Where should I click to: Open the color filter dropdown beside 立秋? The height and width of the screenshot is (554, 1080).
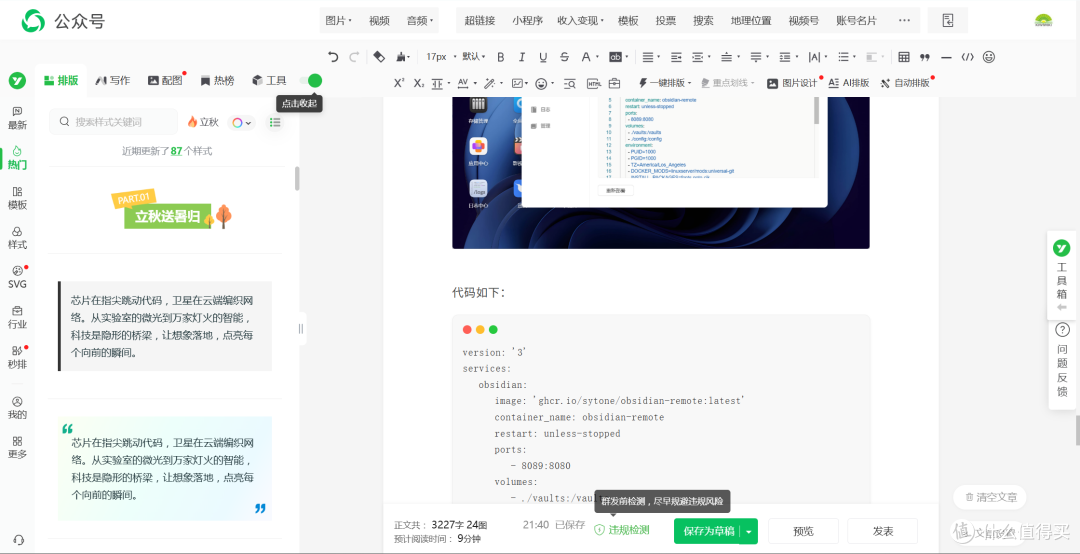pos(241,122)
